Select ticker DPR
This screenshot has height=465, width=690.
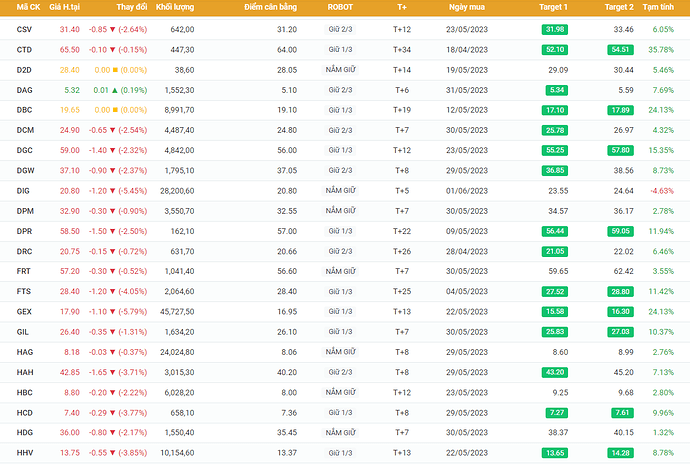(x=24, y=231)
